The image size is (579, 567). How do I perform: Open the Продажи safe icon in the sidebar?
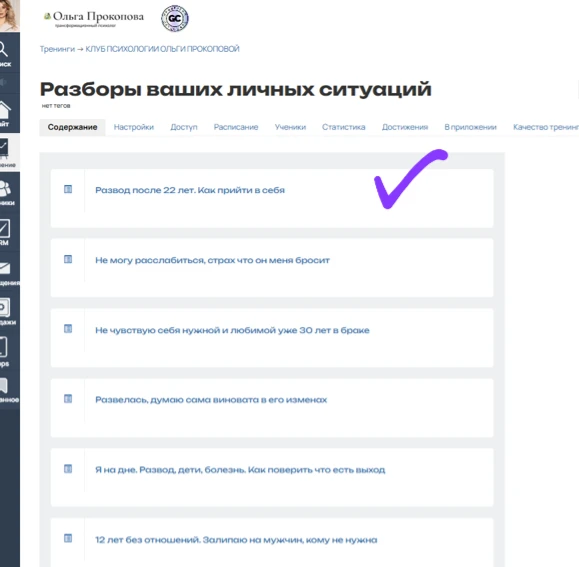[5, 307]
